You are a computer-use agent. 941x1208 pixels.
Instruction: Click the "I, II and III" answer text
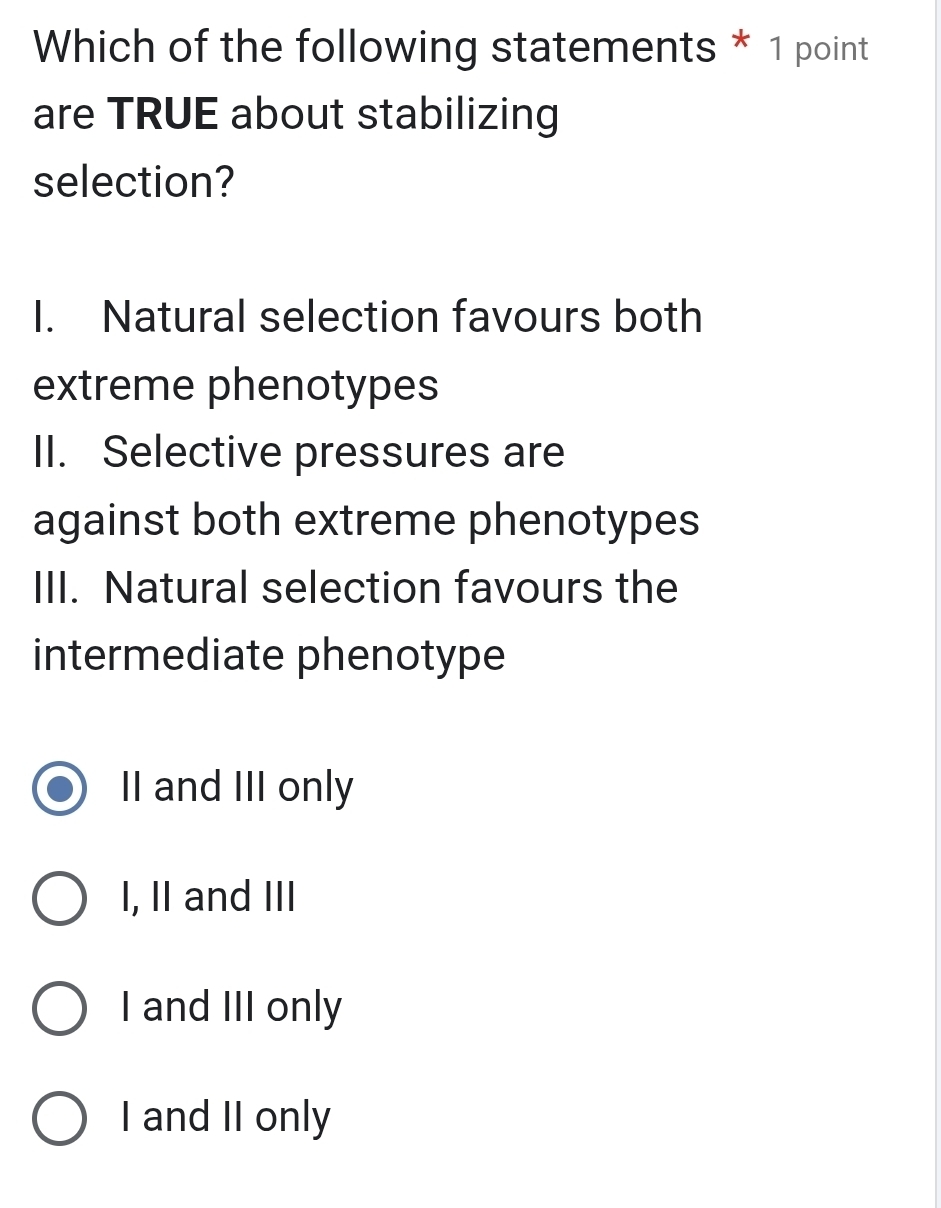coord(209,897)
